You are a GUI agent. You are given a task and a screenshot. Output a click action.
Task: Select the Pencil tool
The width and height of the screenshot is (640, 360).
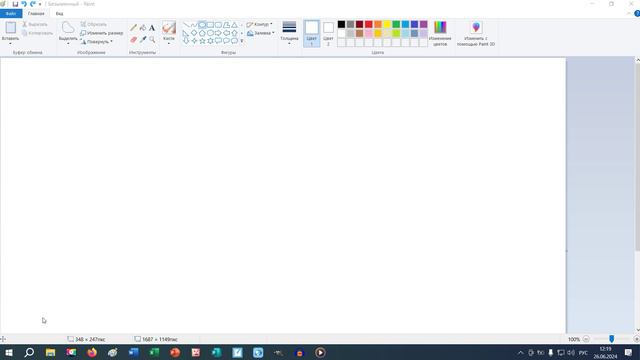(x=133, y=28)
